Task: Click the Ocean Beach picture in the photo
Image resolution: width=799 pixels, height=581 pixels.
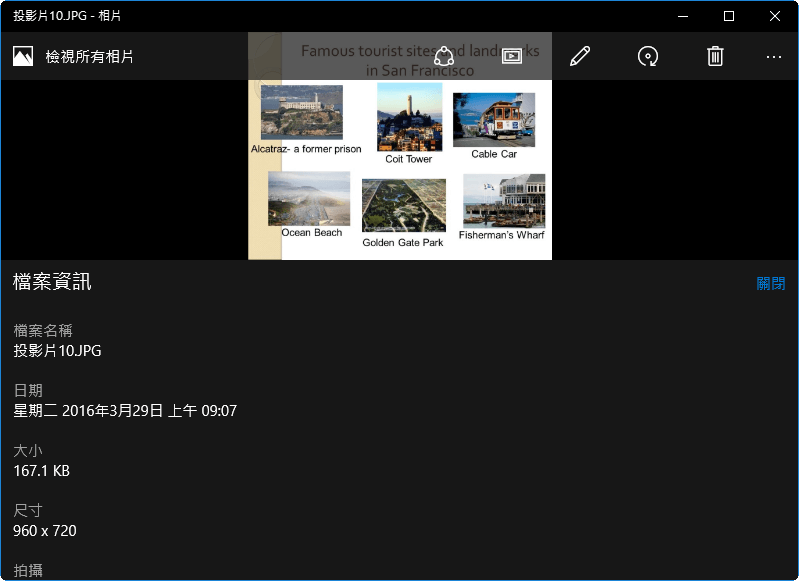Action: (309, 198)
